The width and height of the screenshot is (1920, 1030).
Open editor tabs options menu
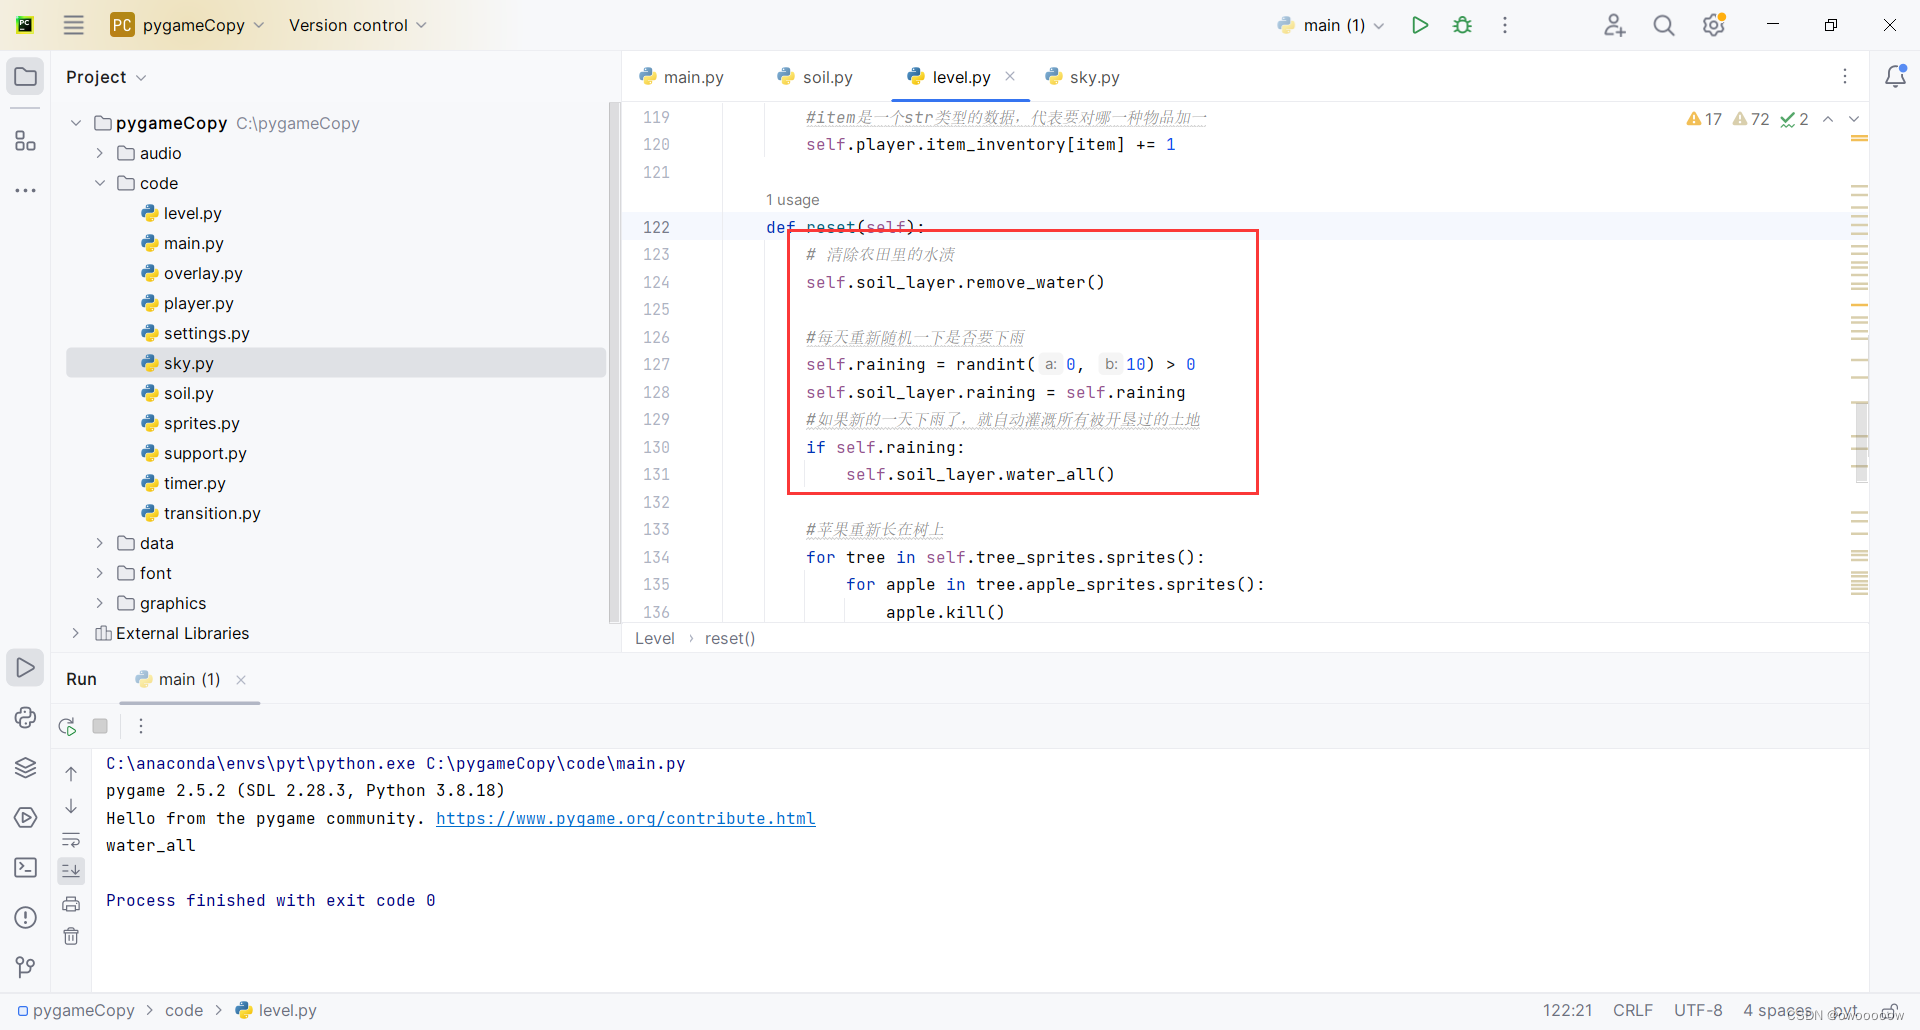click(1845, 76)
